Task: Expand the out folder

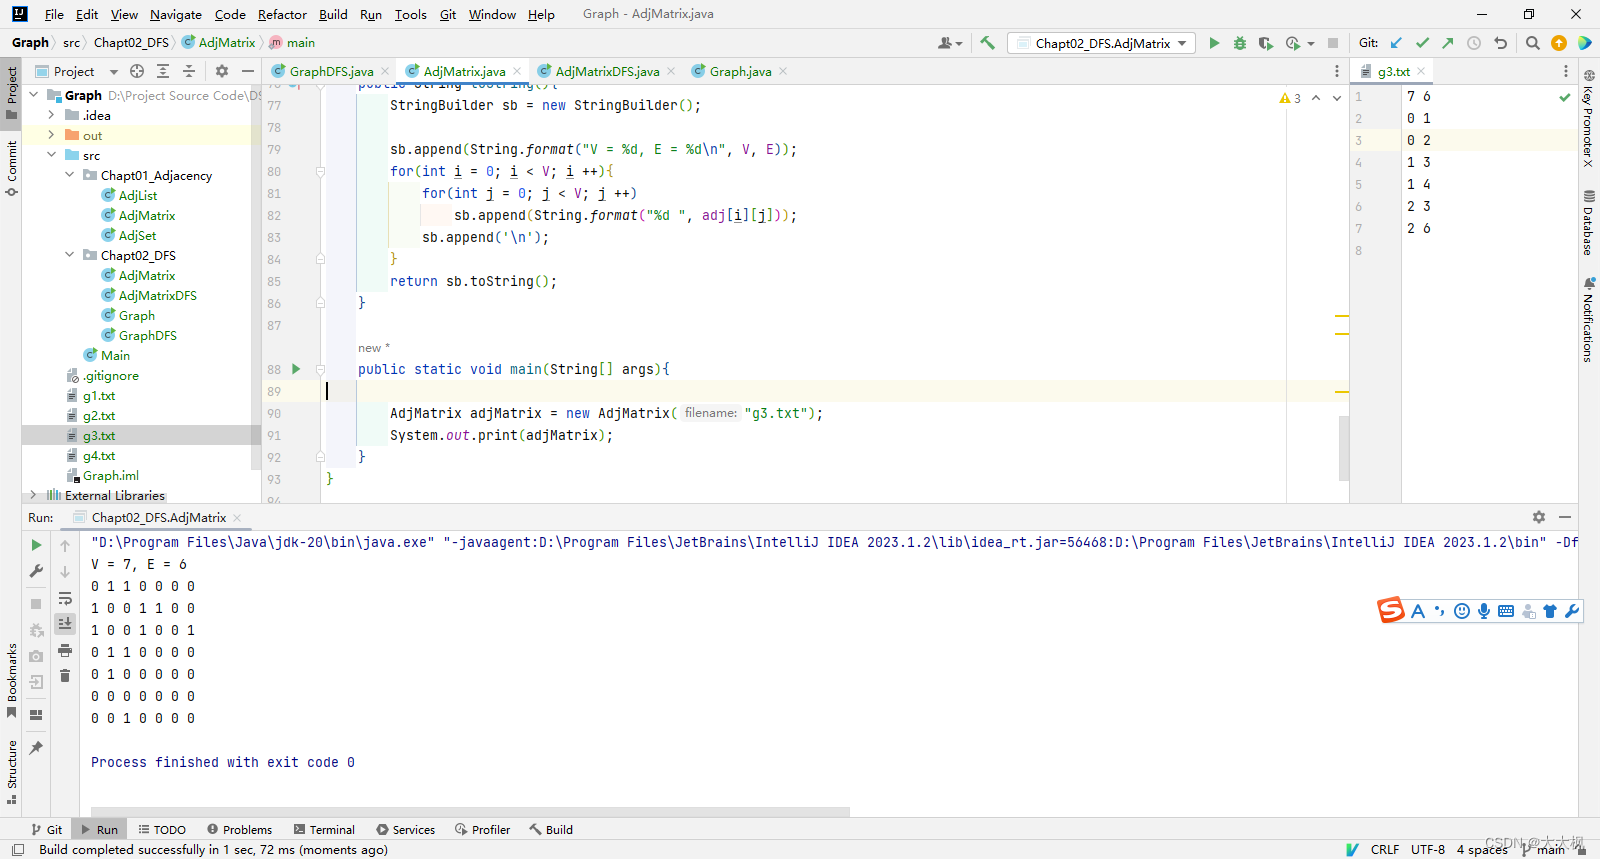Action: tap(52, 135)
